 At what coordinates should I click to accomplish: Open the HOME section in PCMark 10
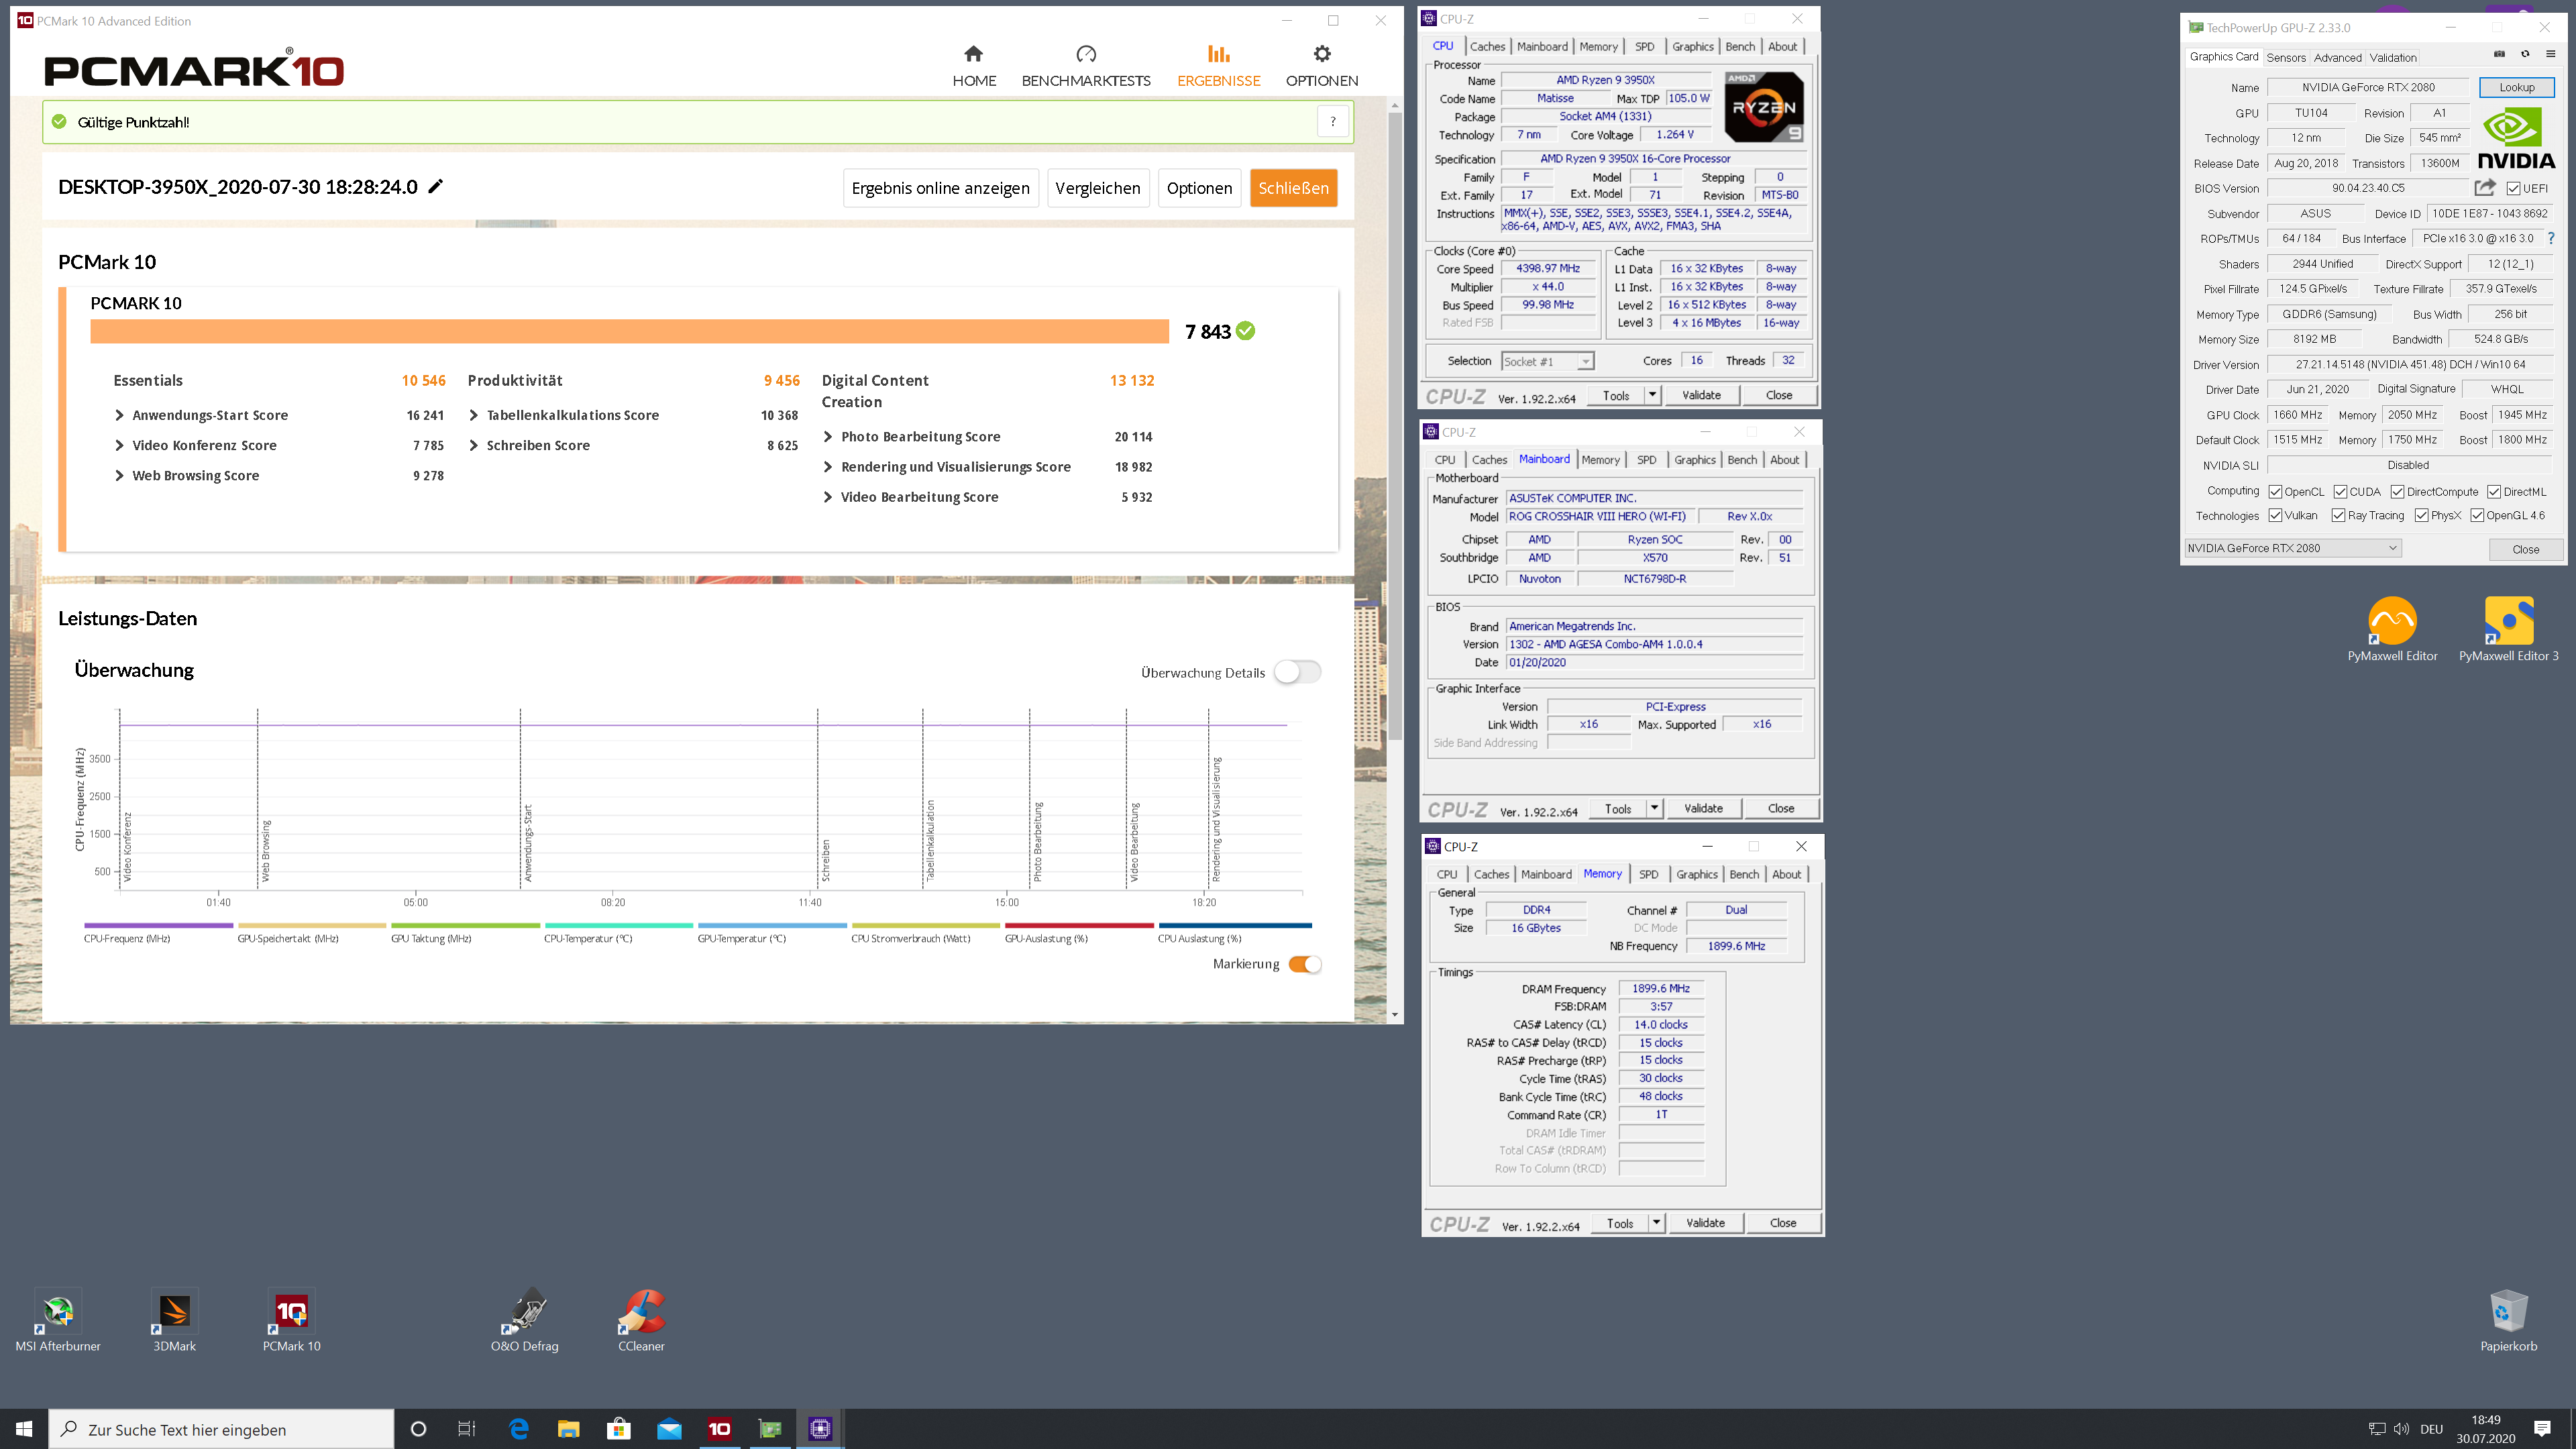[973, 66]
